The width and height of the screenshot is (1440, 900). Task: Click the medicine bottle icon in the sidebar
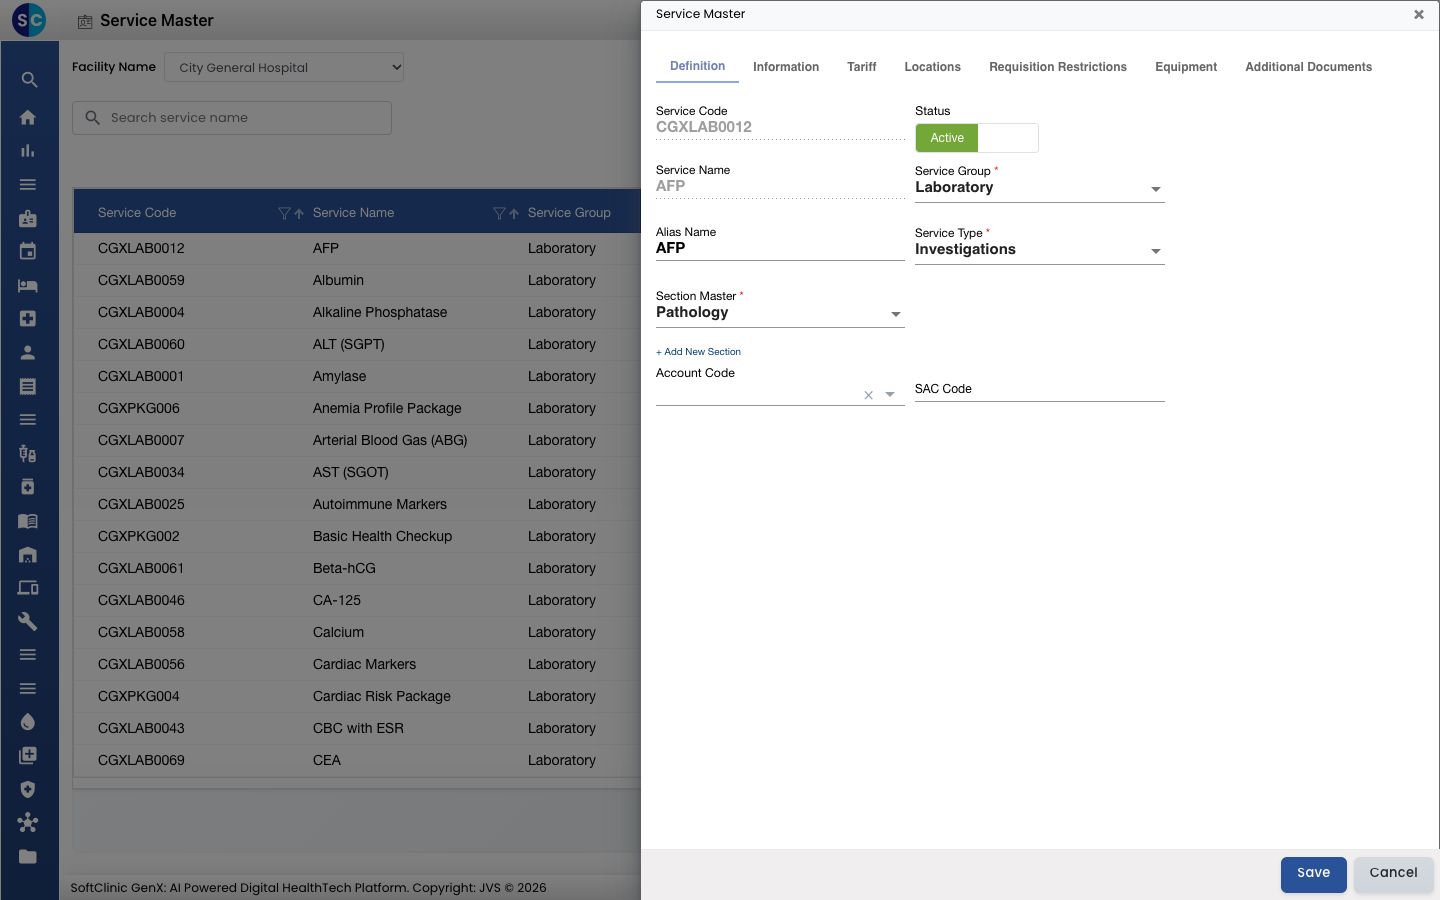[x=28, y=487]
